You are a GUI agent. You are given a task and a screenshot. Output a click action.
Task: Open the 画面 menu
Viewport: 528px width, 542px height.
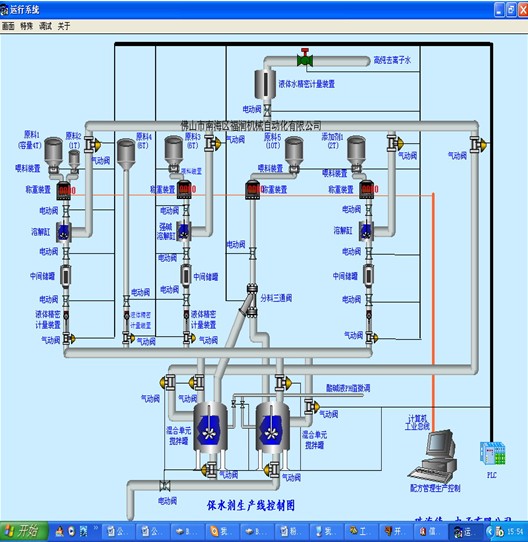pos(8,26)
